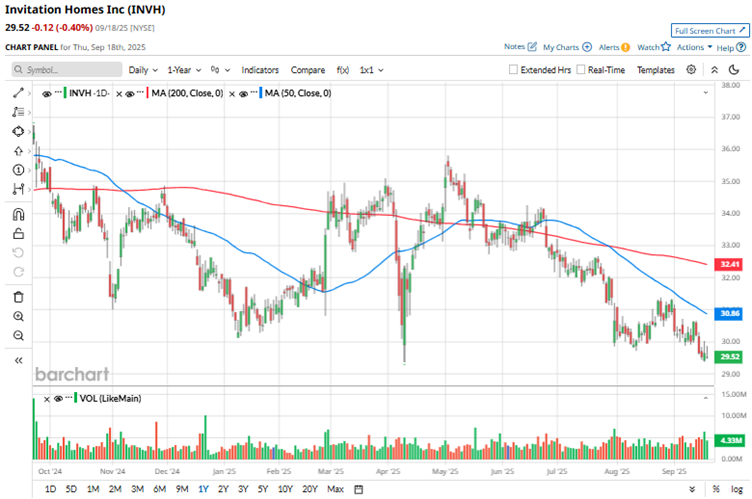Viewport: 752px width, 499px height.
Task: Select the Max range tab
Action: point(335,489)
